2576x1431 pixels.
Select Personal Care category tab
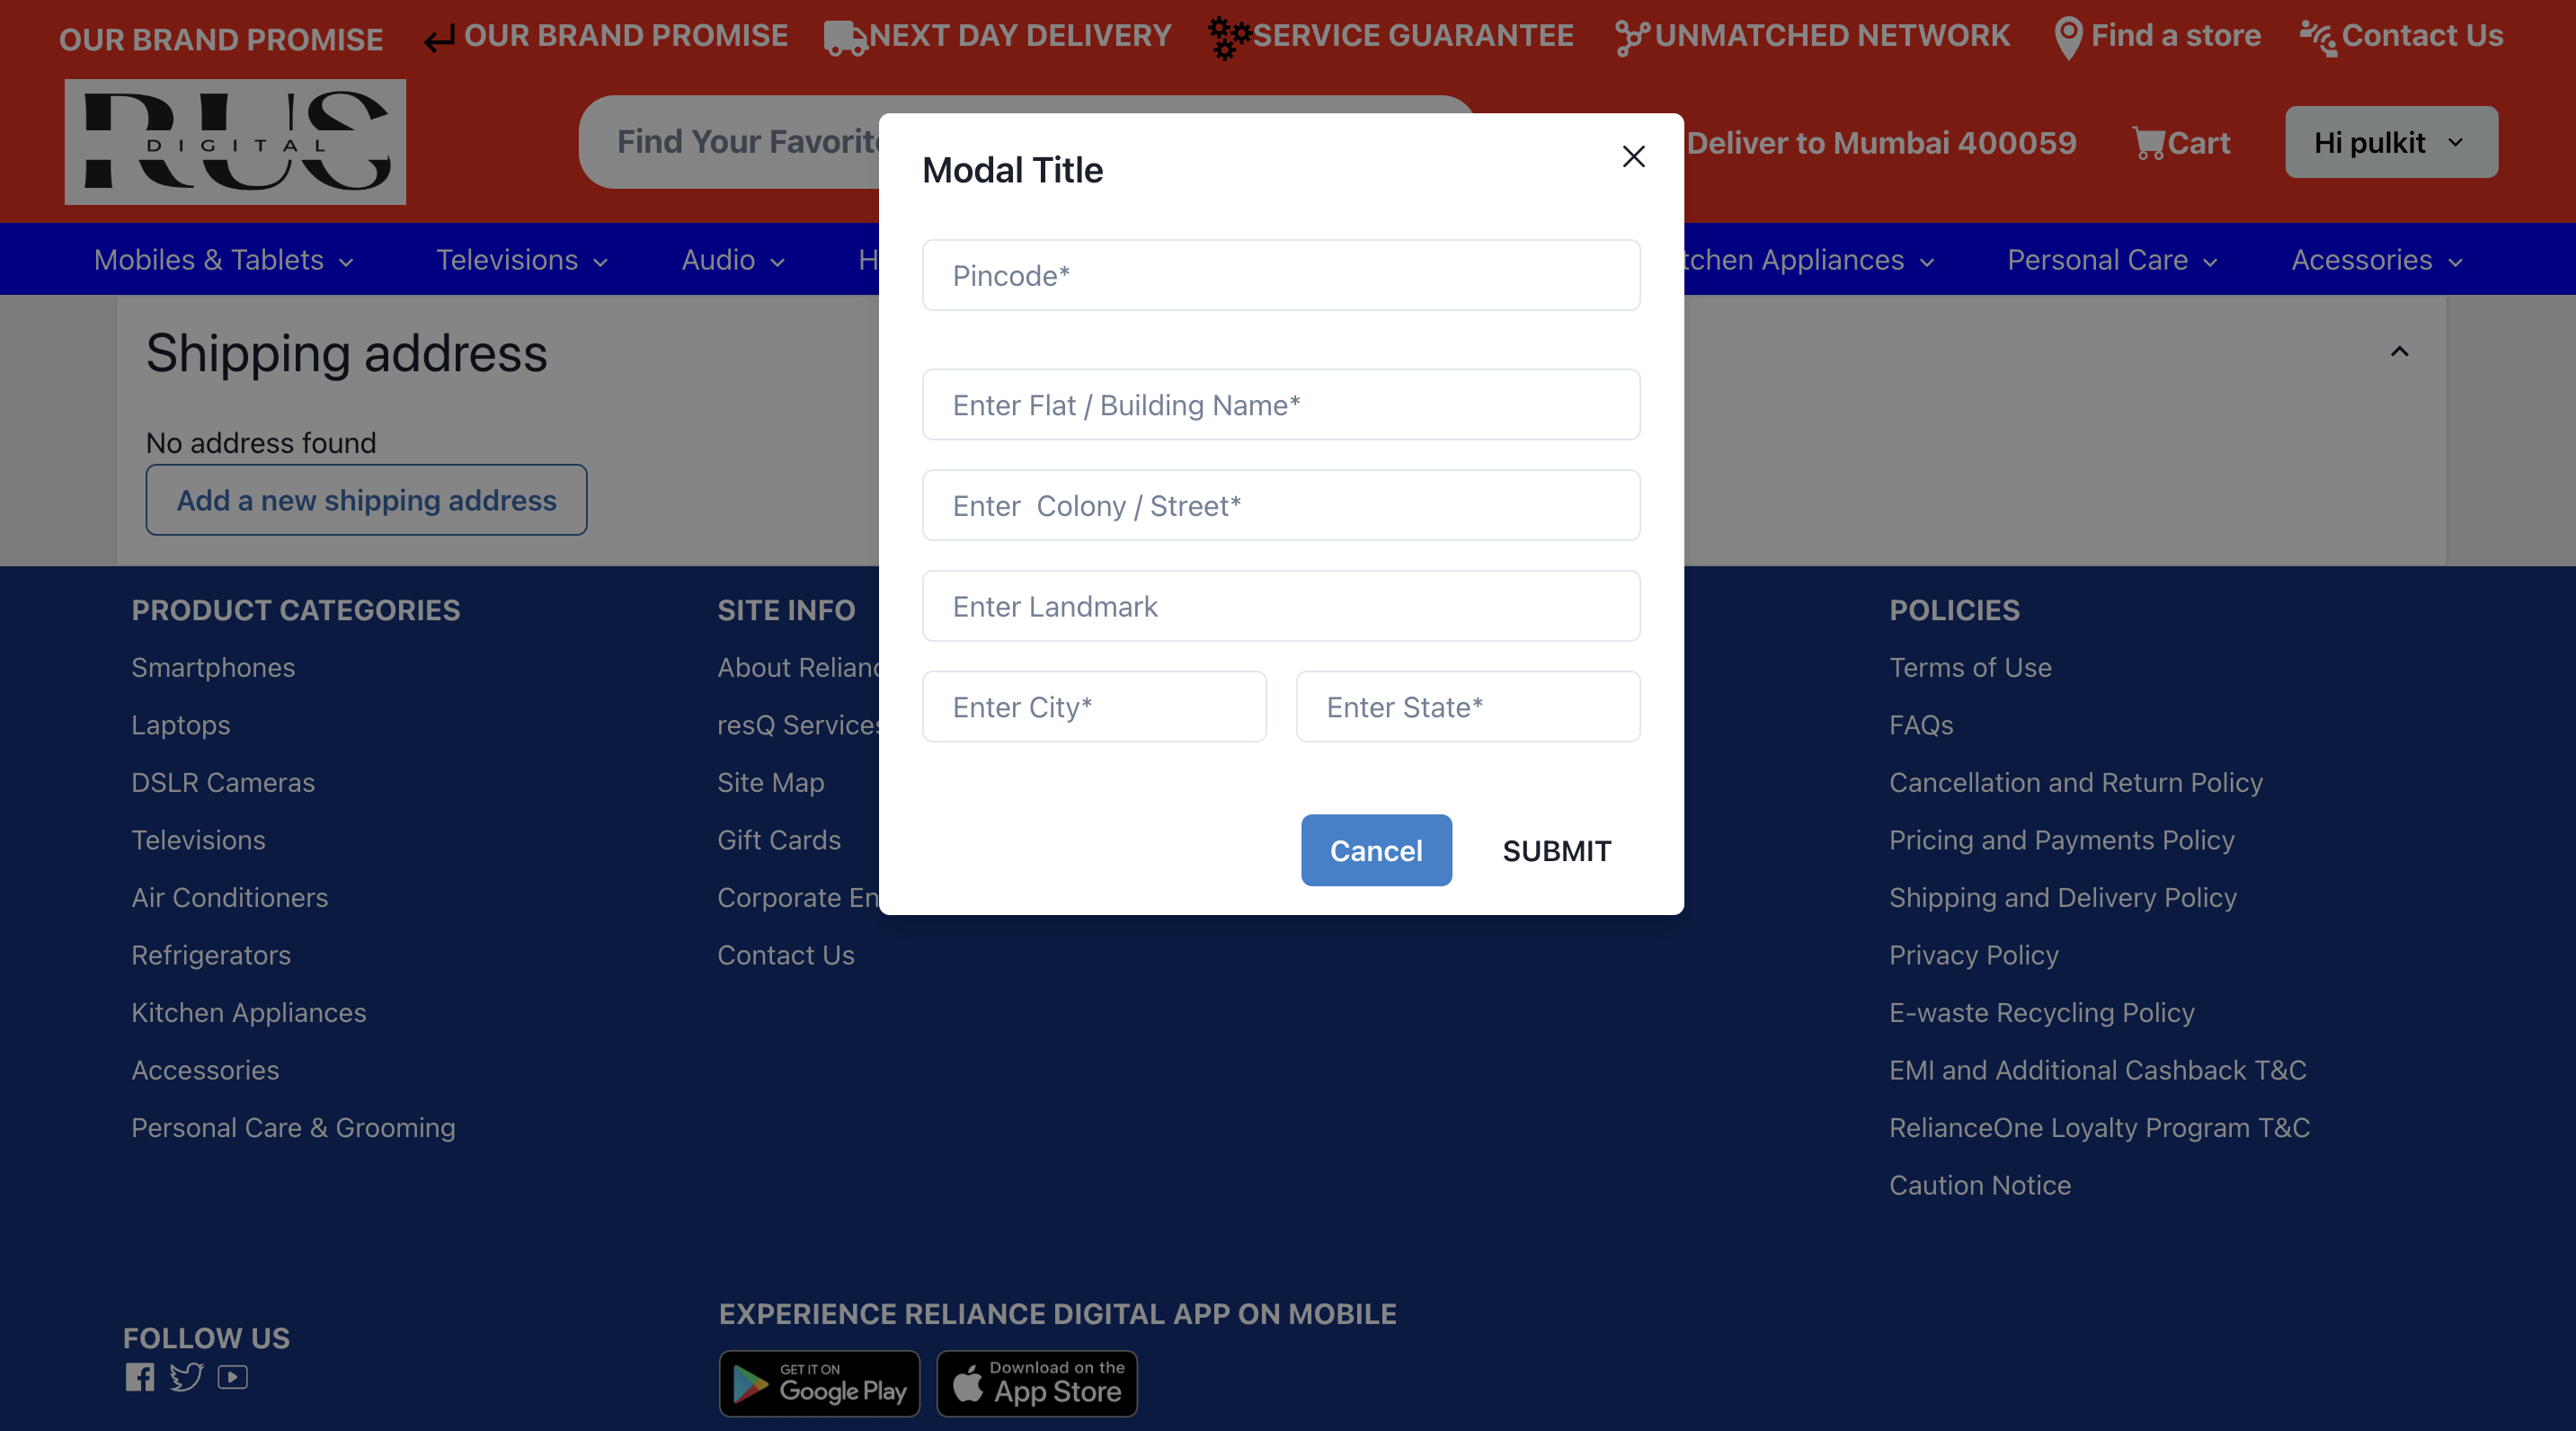2110,259
